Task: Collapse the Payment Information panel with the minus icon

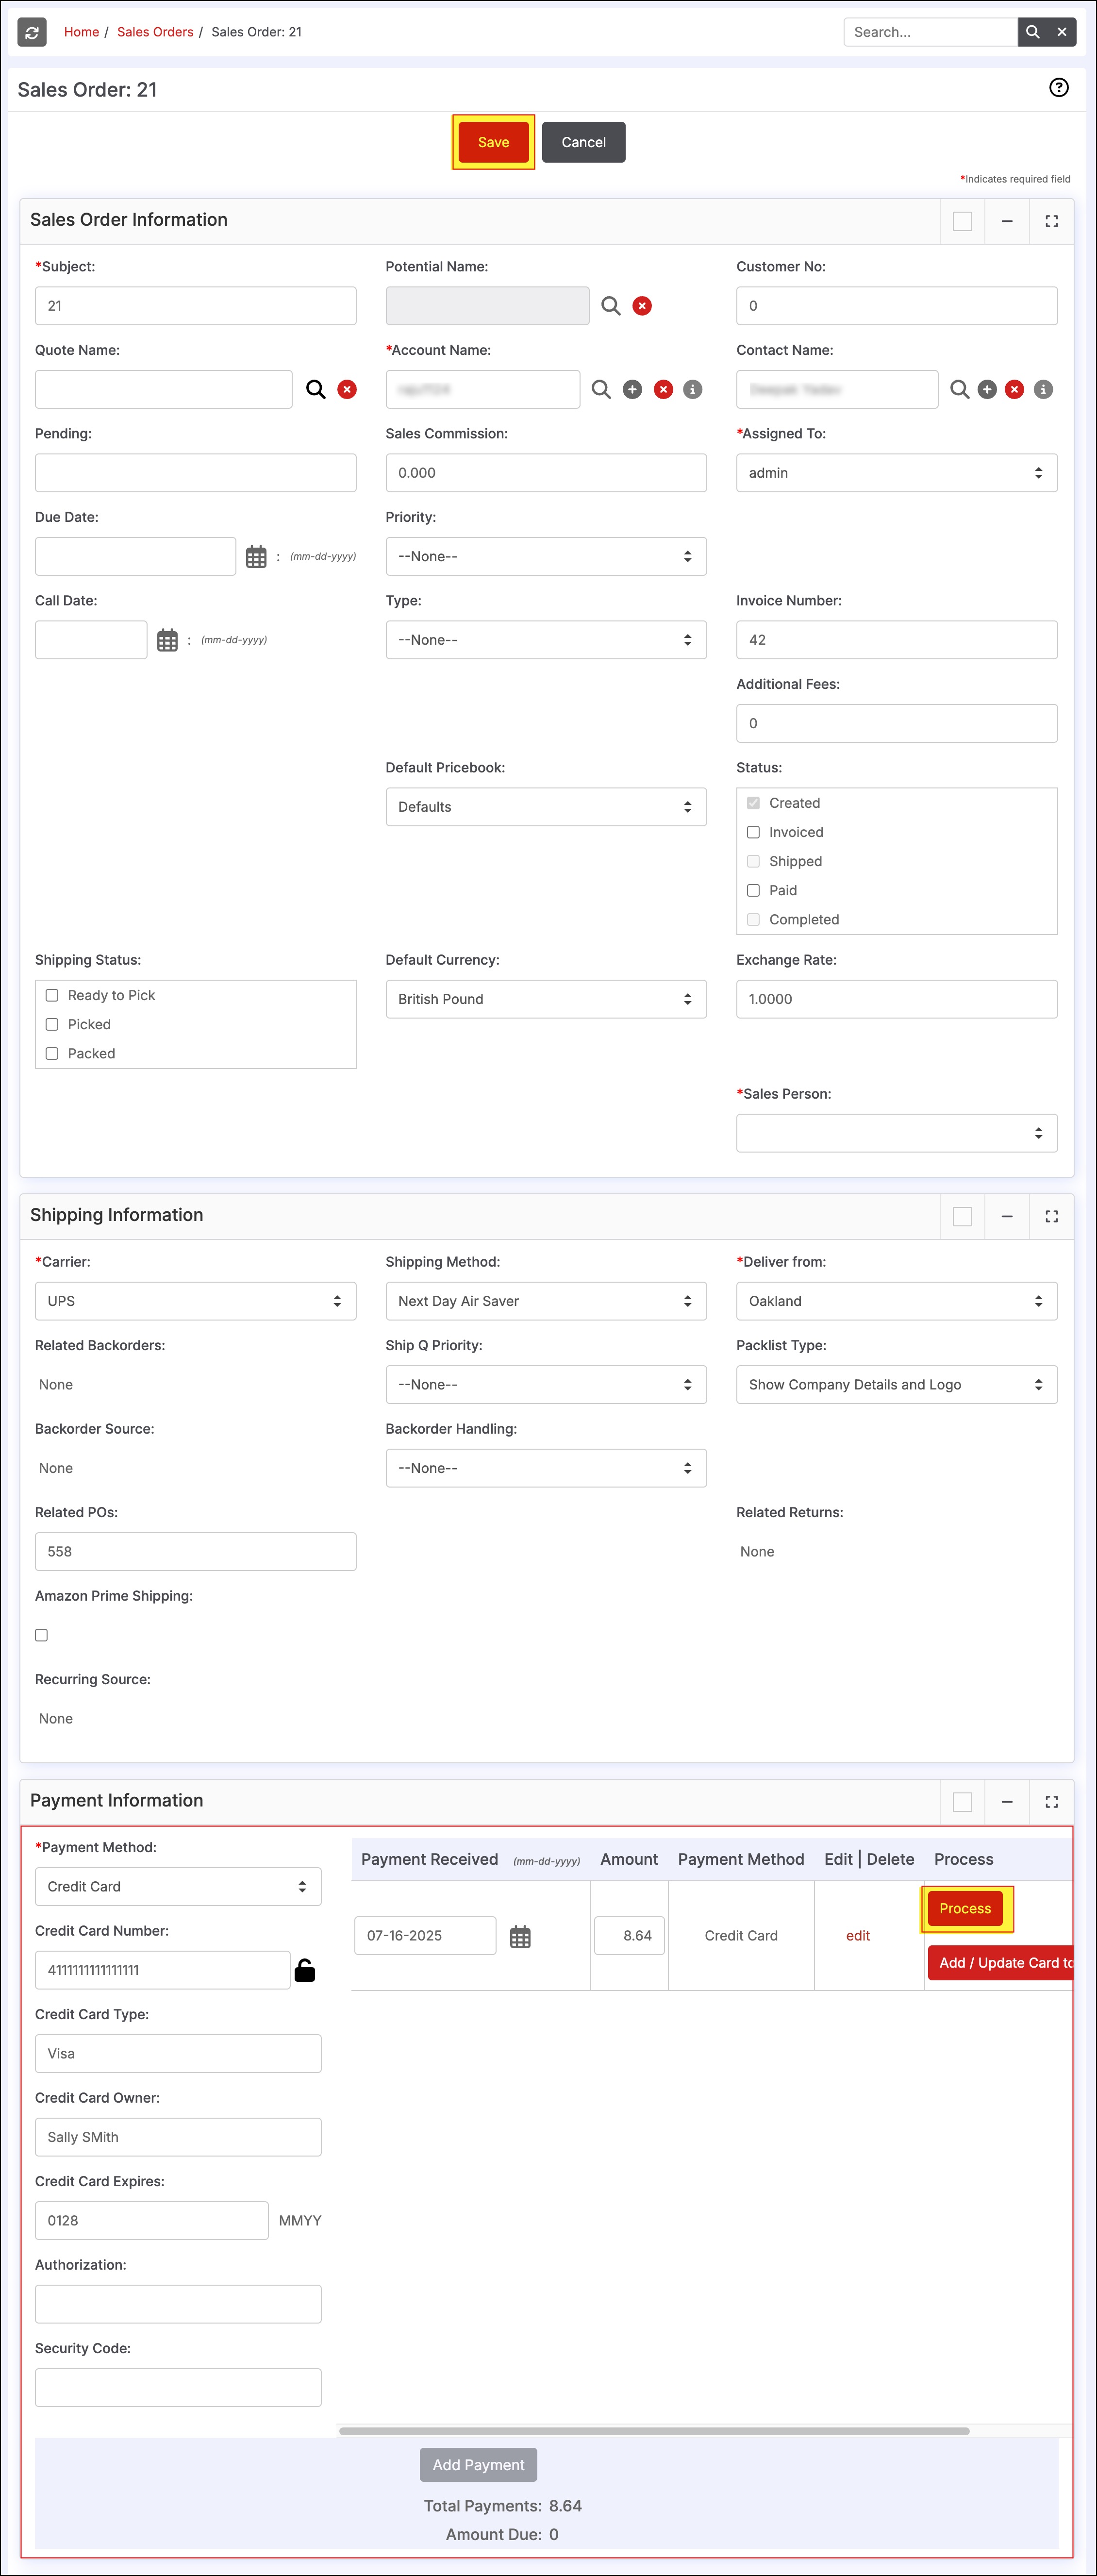Action: [1007, 1802]
